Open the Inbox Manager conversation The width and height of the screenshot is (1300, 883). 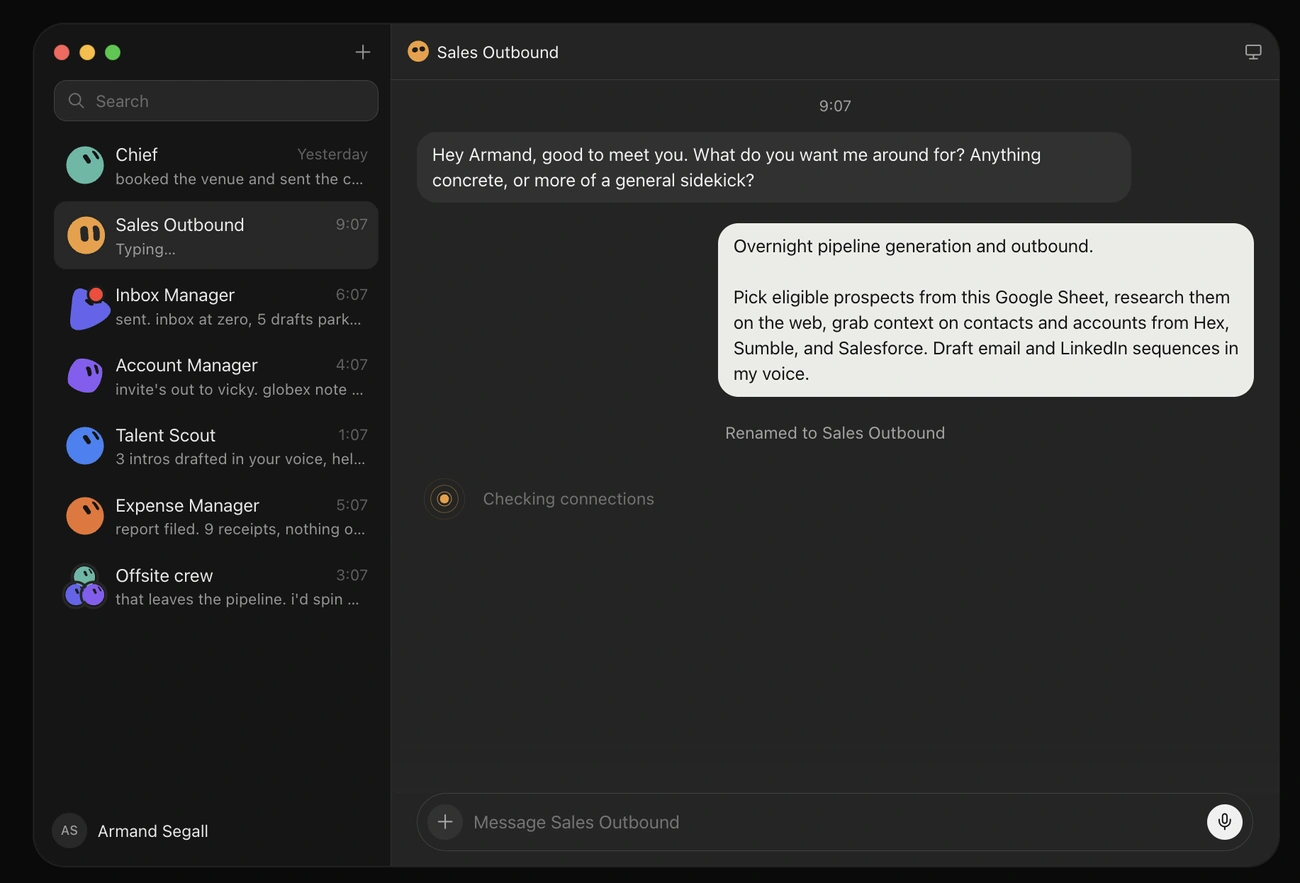(216, 306)
